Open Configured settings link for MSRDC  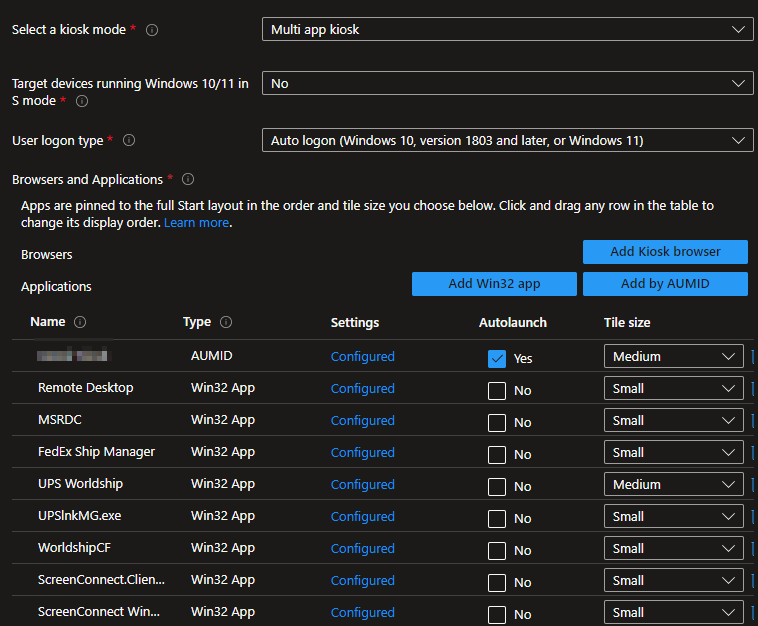coord(362,420)
